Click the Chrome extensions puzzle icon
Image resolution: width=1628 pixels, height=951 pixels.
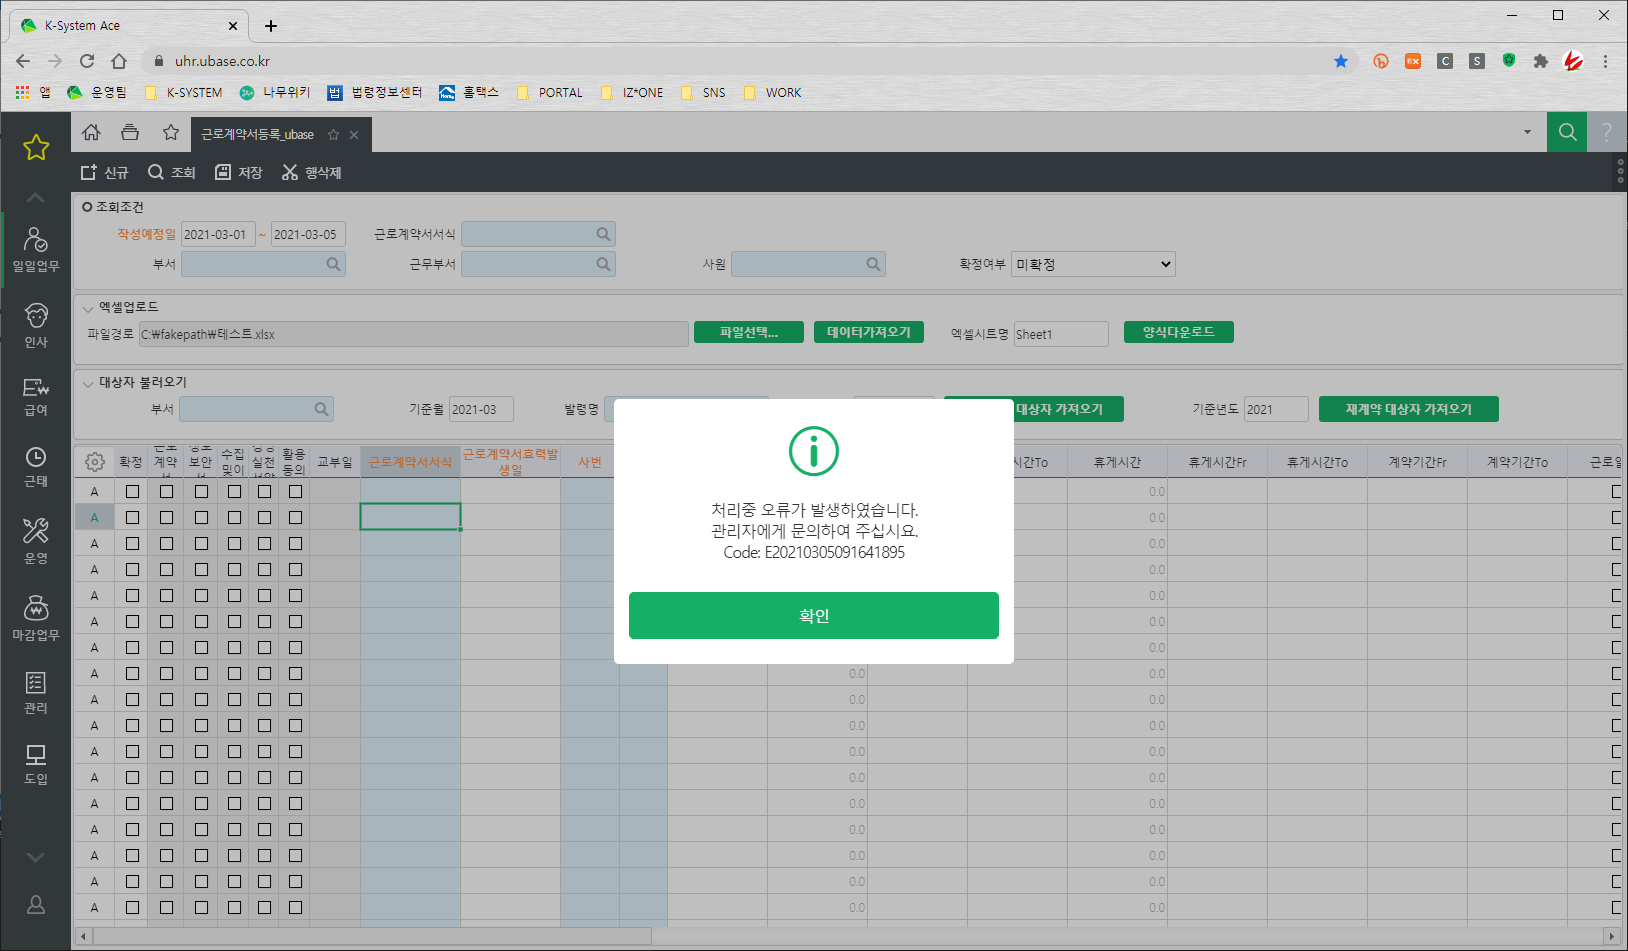(1541, 61)
